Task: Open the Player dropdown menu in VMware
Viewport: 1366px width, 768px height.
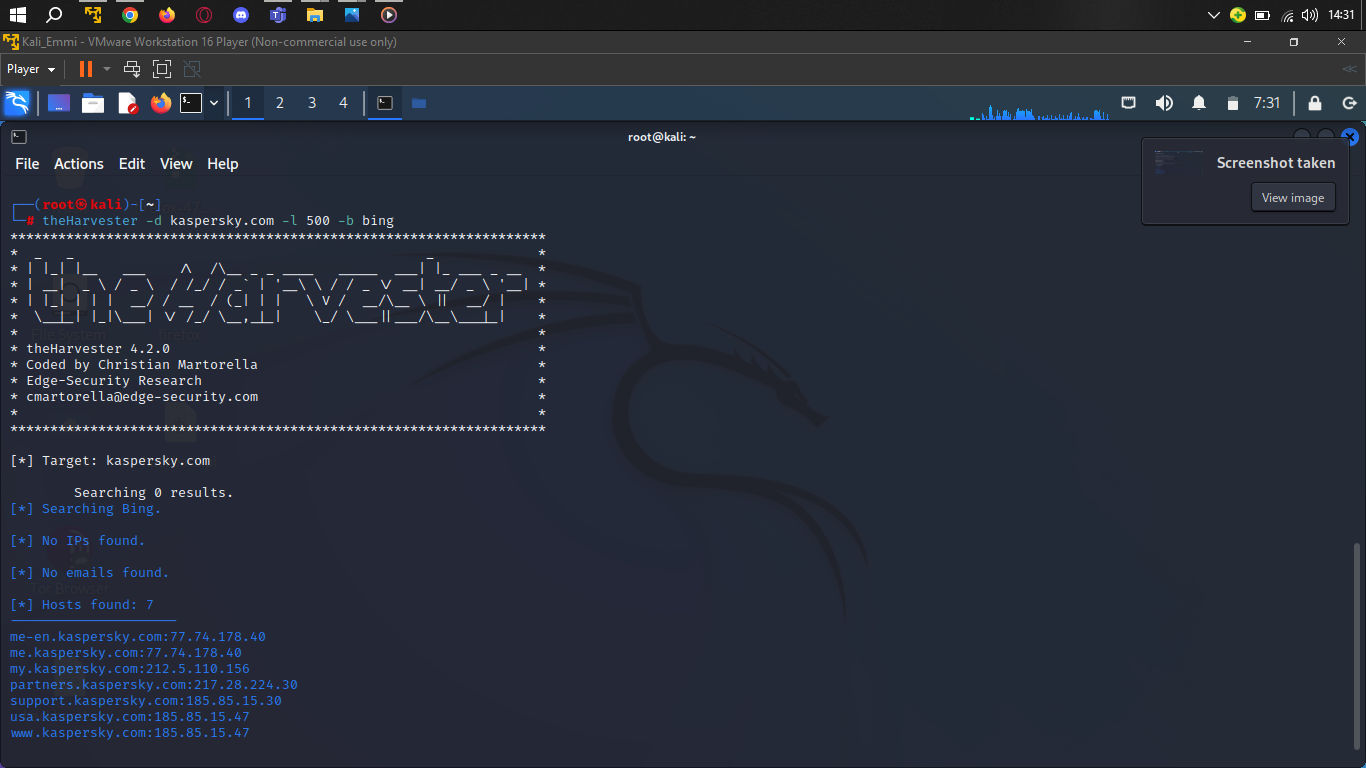Action: pos(31,69)
